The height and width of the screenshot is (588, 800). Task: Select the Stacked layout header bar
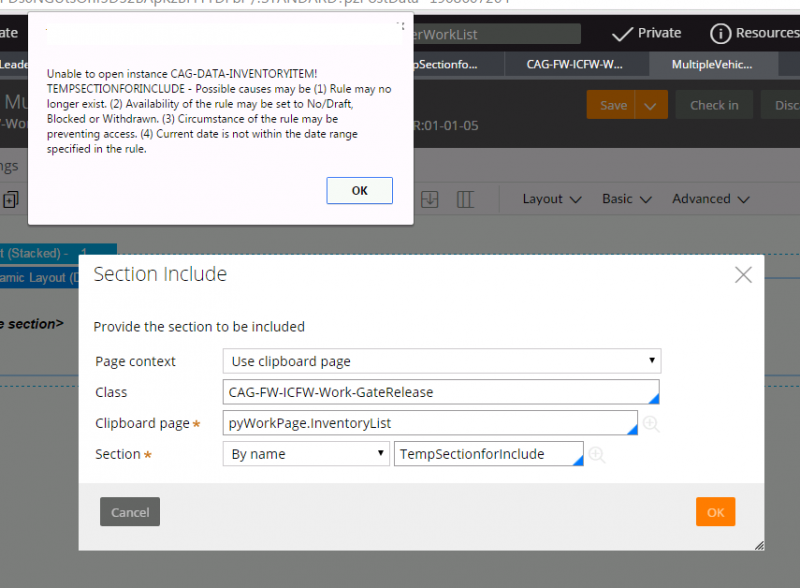59,253
